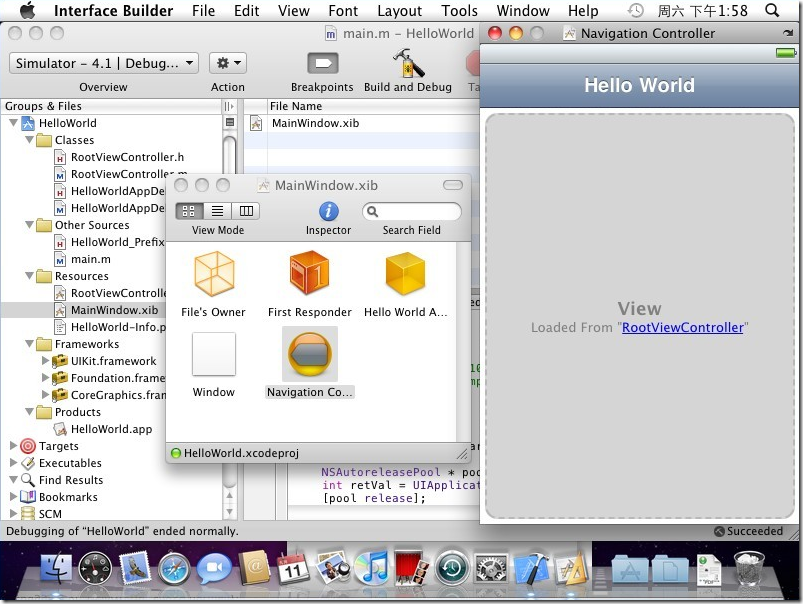Expand the Executables group
Viewport: 803px width, 604px height.
tap(14, 463)
